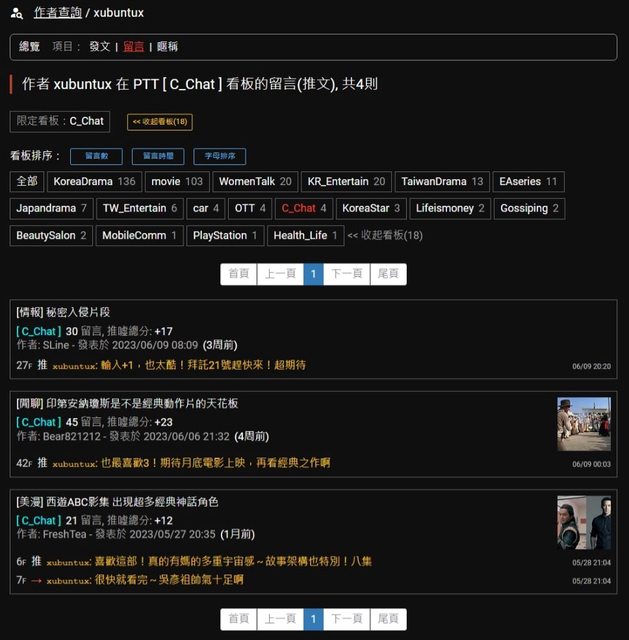Screen dimensions: 629x640
Task: Open the C_Chat board link in first post
Action: click(39, 331)
